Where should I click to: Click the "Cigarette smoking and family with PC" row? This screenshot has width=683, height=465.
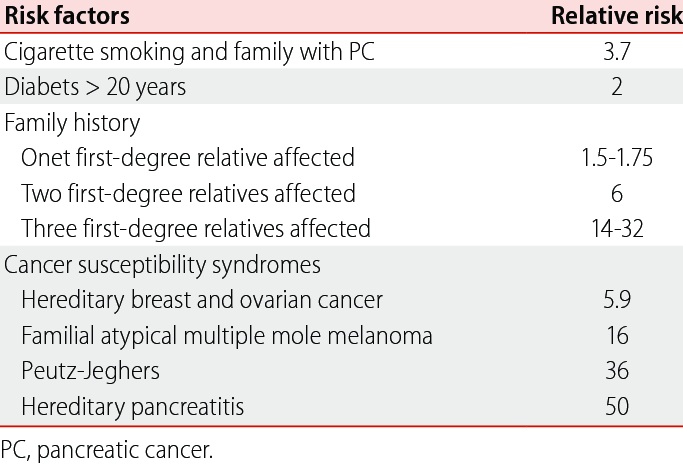tap(190, 53)
